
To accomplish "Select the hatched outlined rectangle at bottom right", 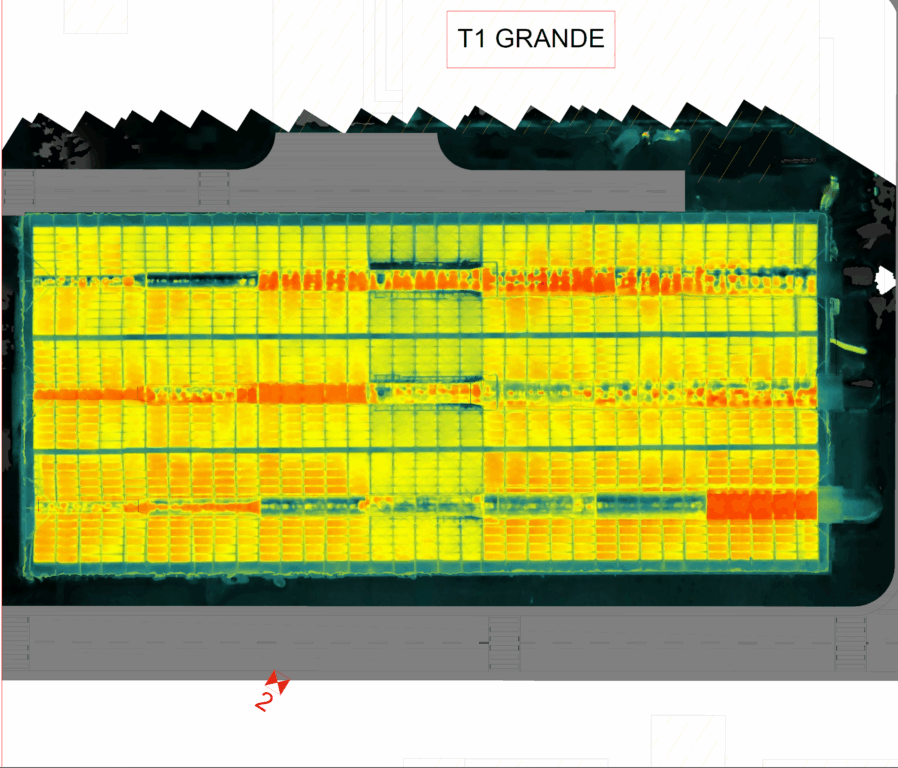I will click(x=685, y=740).
